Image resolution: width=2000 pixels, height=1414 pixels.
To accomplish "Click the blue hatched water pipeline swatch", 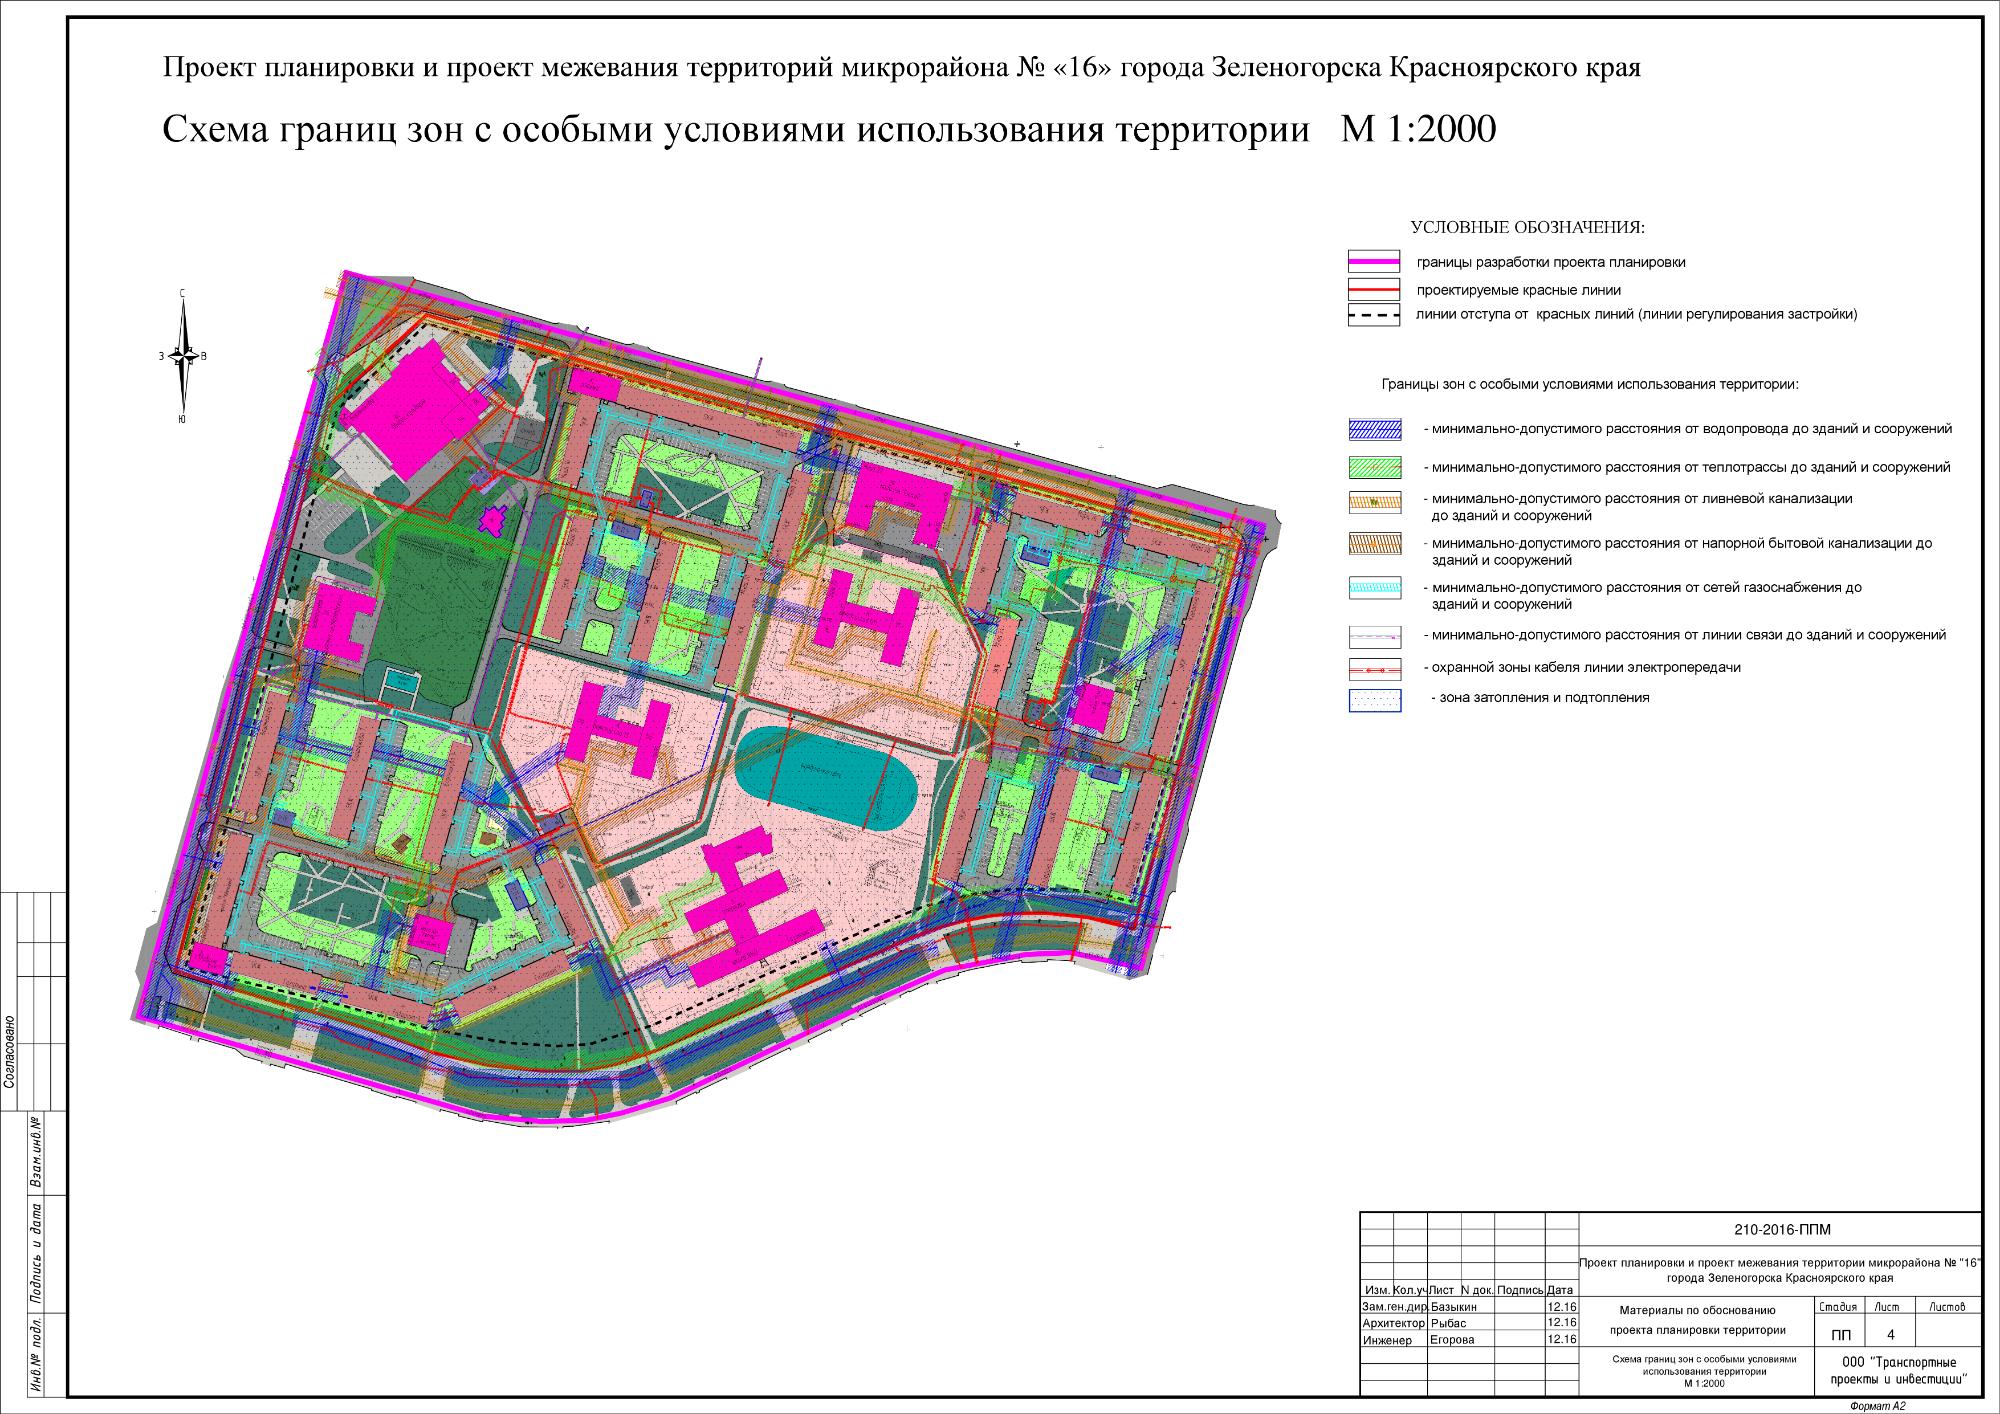I will [x=1375, y=429].
